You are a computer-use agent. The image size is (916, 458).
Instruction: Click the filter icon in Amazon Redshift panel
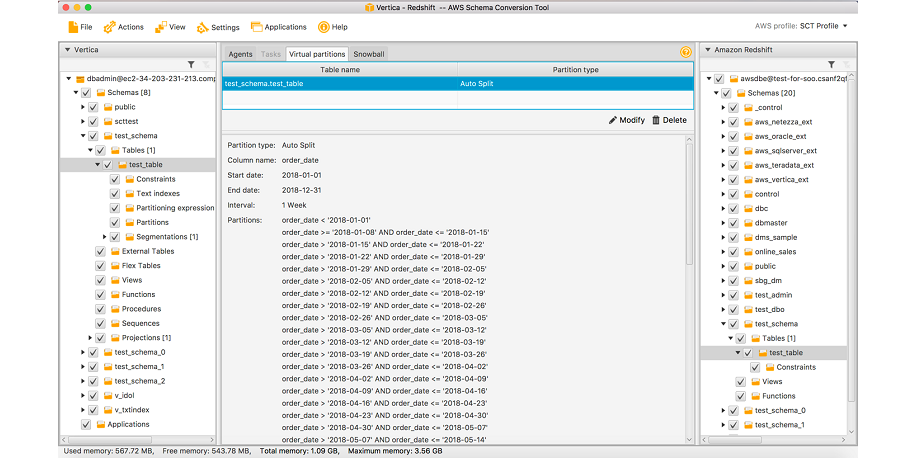[831, 65]
